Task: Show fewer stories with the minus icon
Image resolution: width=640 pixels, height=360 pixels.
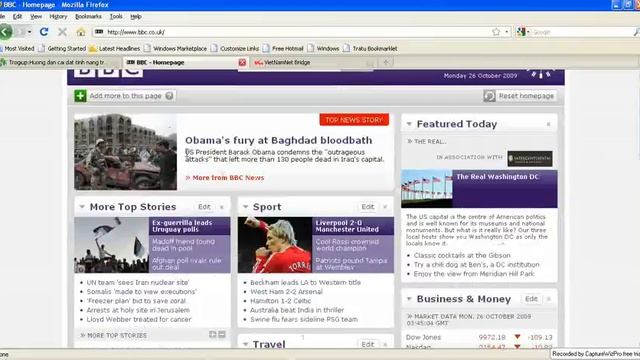Action: tap(222, 334)
